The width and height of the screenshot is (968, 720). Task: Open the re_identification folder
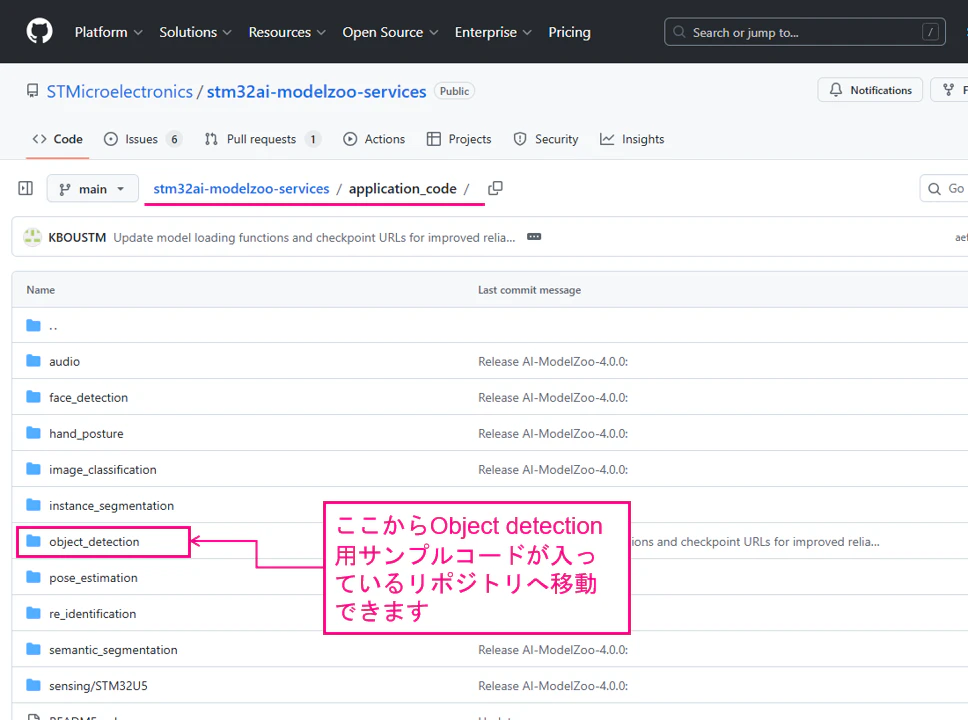(x=93, y=614)
